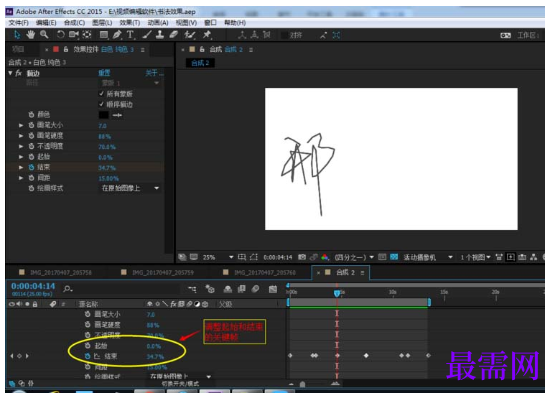Expand the 不透明度 property triangle
558x397 pixels.
(21, 146)
